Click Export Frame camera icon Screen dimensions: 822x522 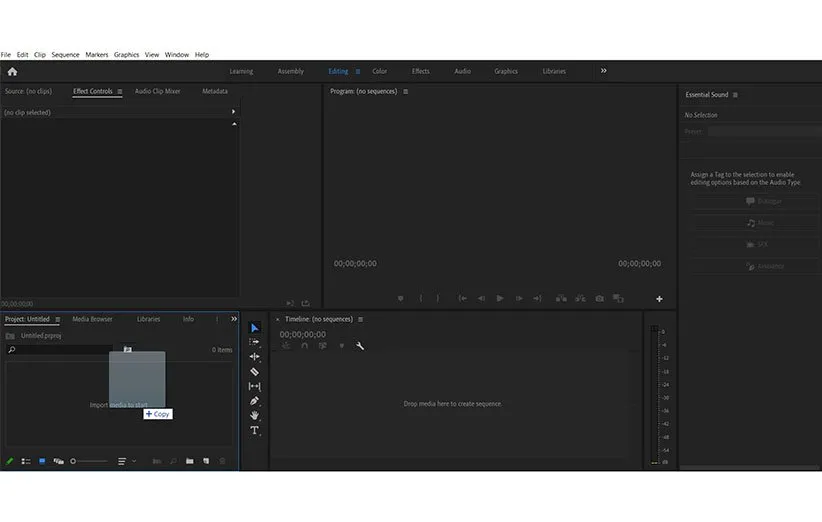point(599,298)
